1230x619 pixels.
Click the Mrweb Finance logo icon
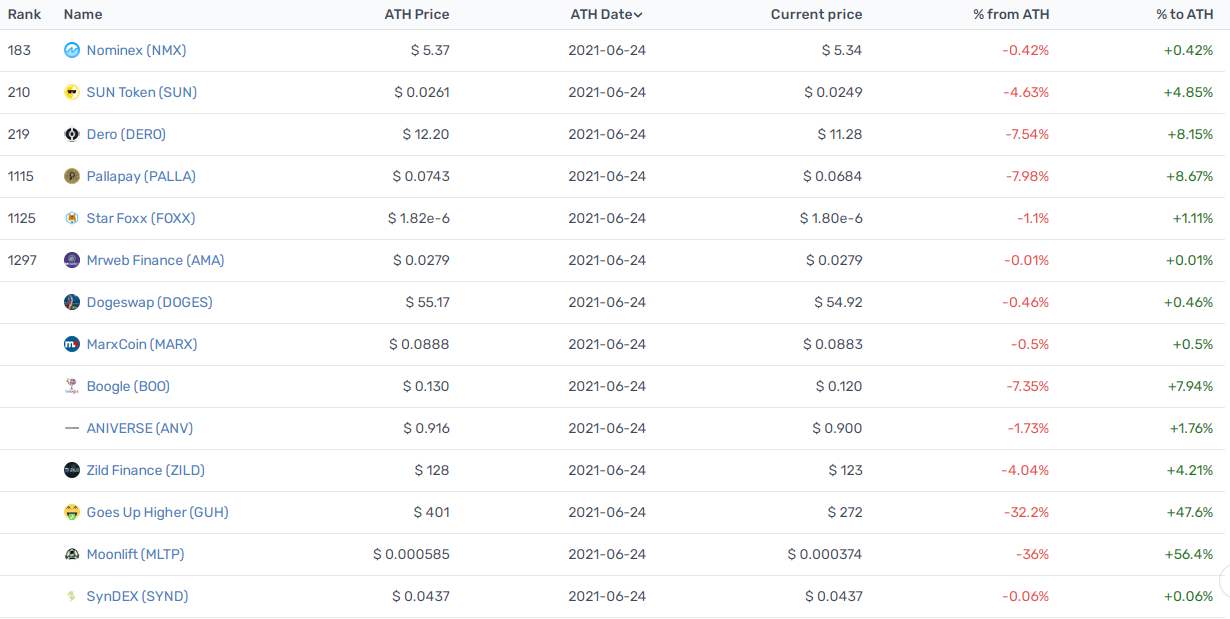(72, 260)
